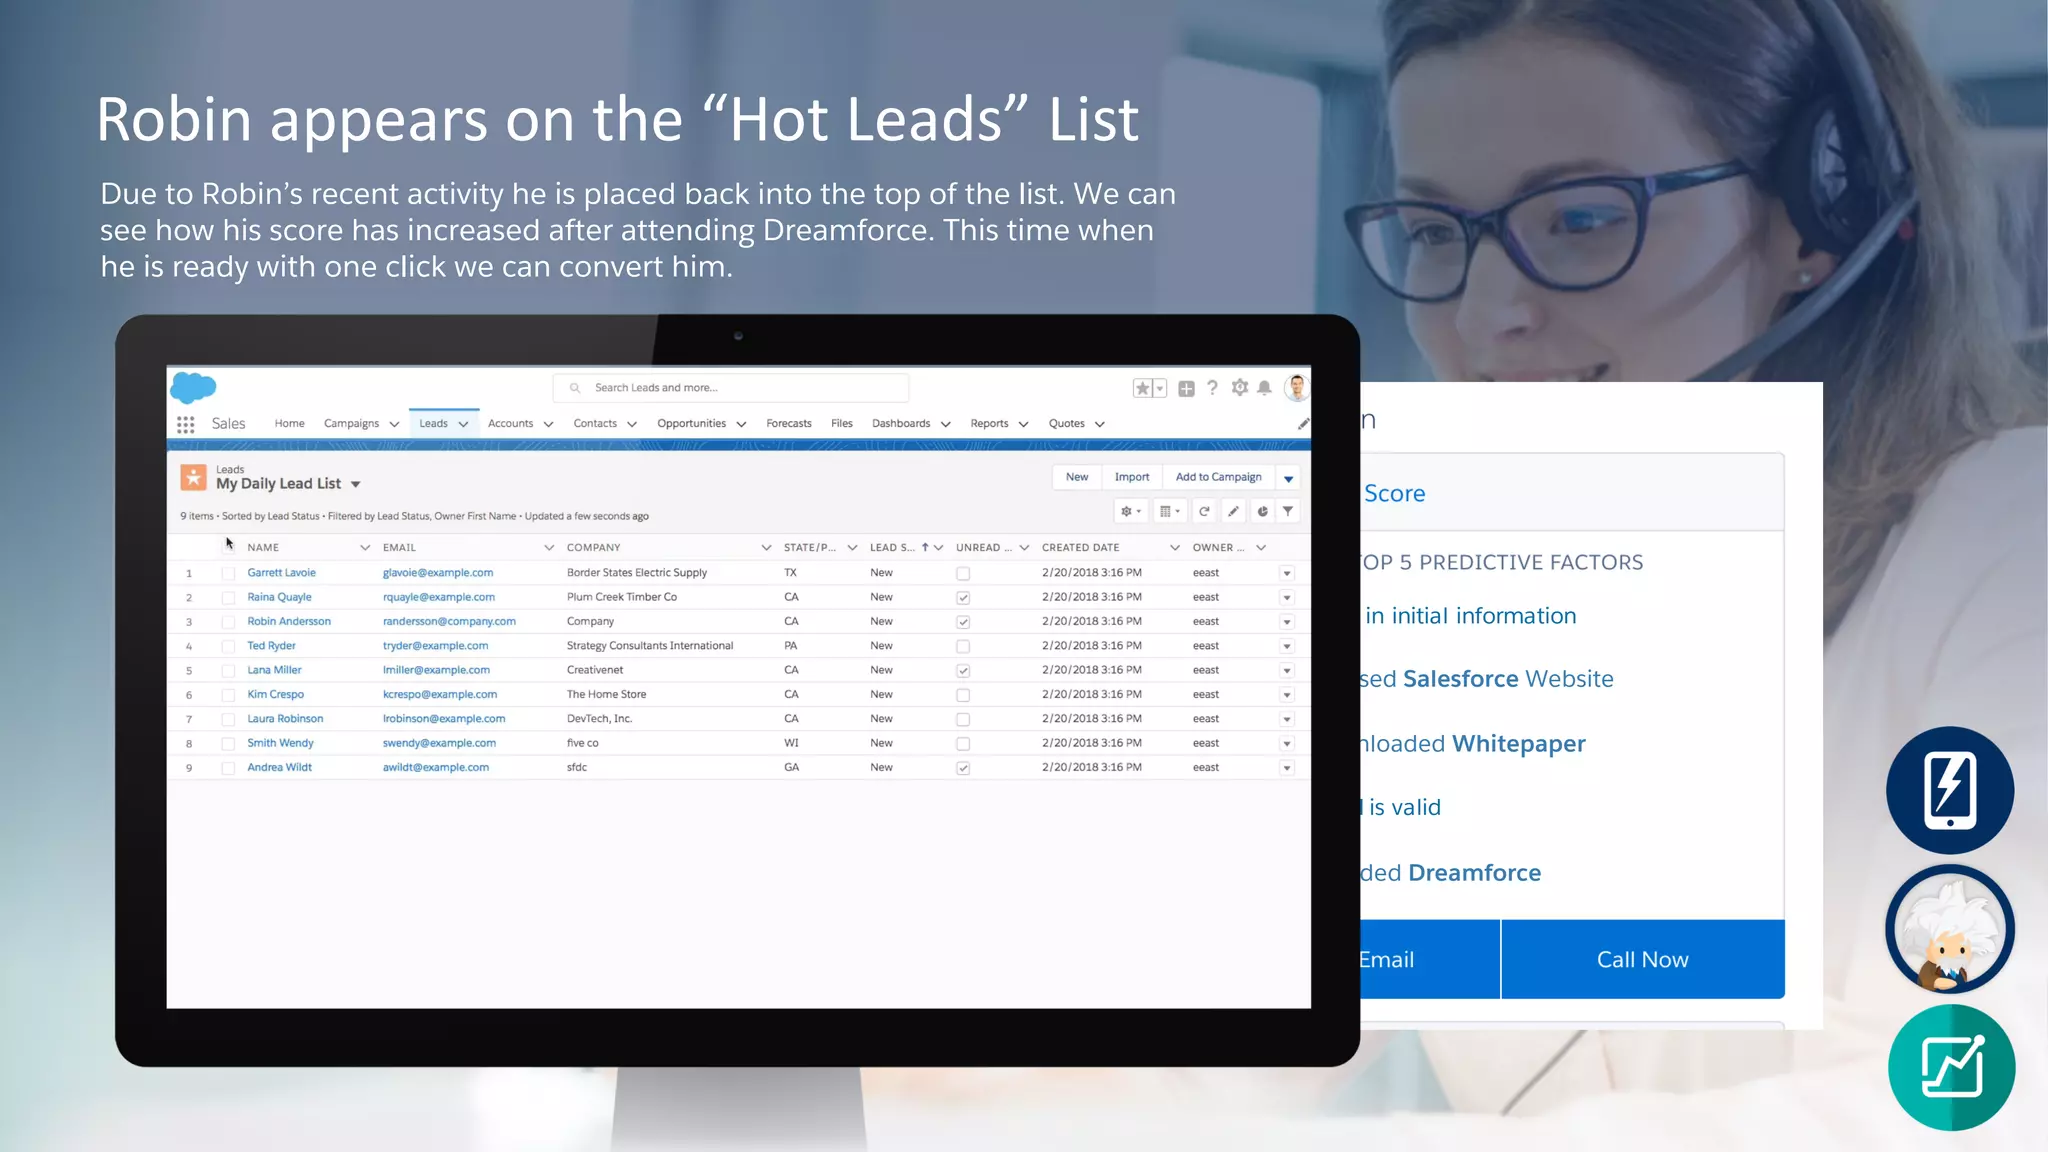Open the notifications bell icon

1264,387
